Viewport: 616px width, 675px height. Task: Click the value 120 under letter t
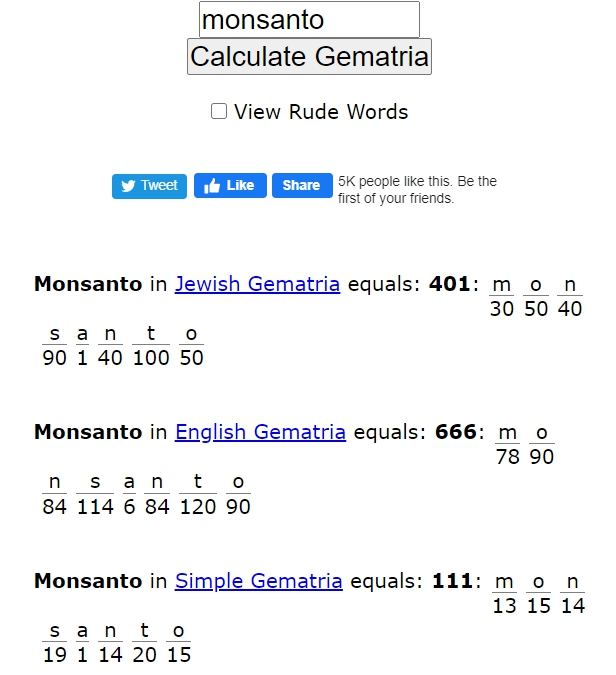coord(198,507)
